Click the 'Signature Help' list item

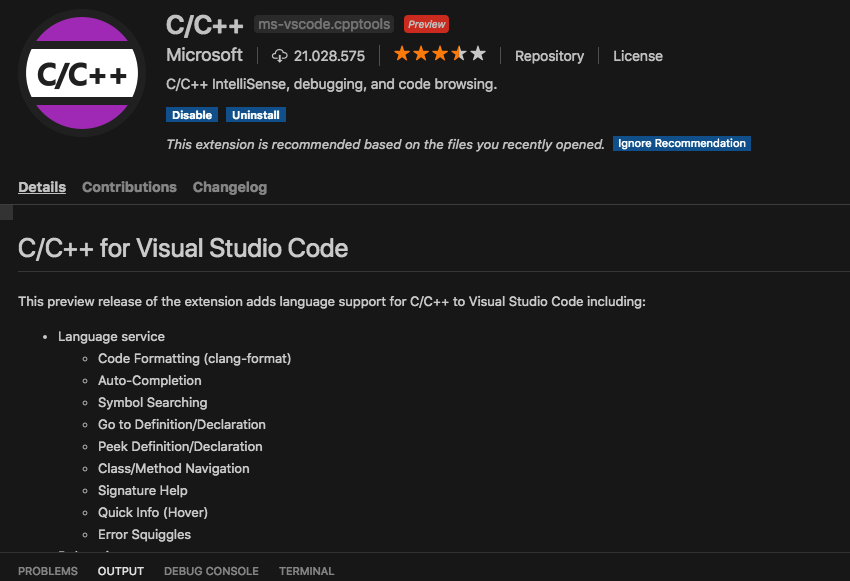(x=143, y=490)
